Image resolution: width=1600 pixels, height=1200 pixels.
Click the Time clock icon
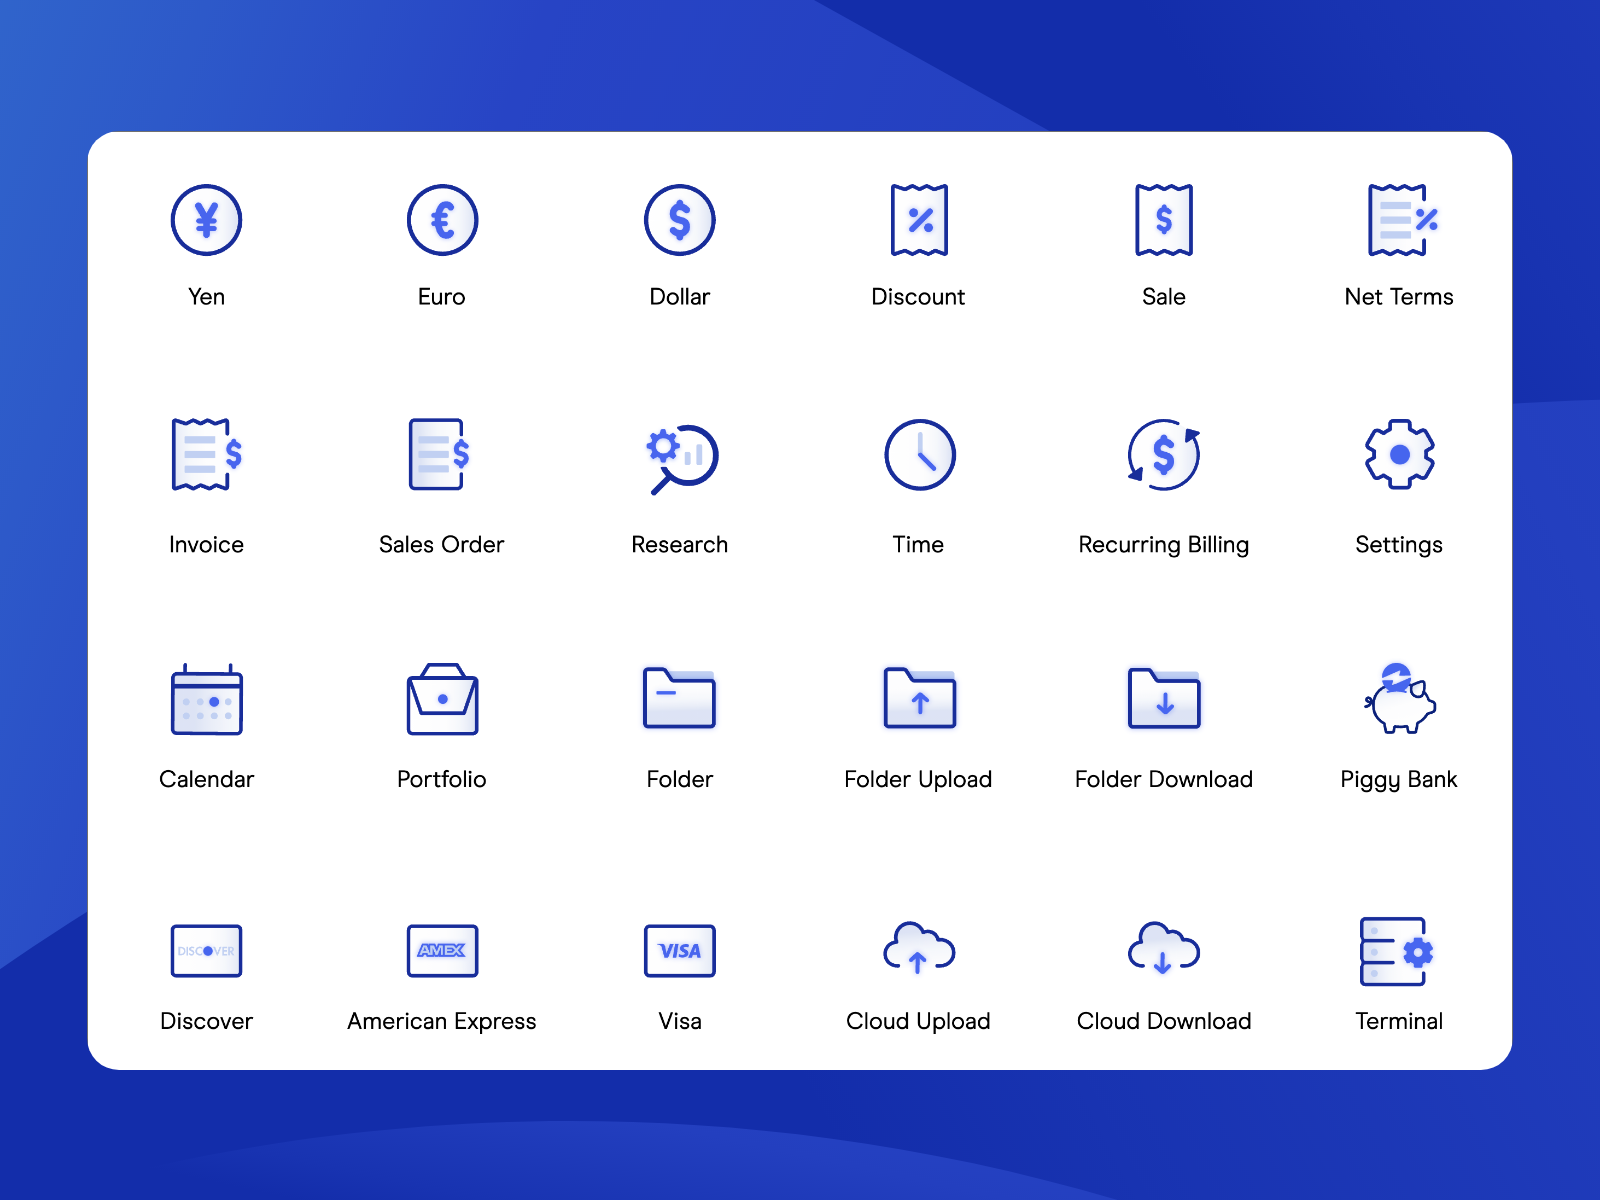(918, 456)
